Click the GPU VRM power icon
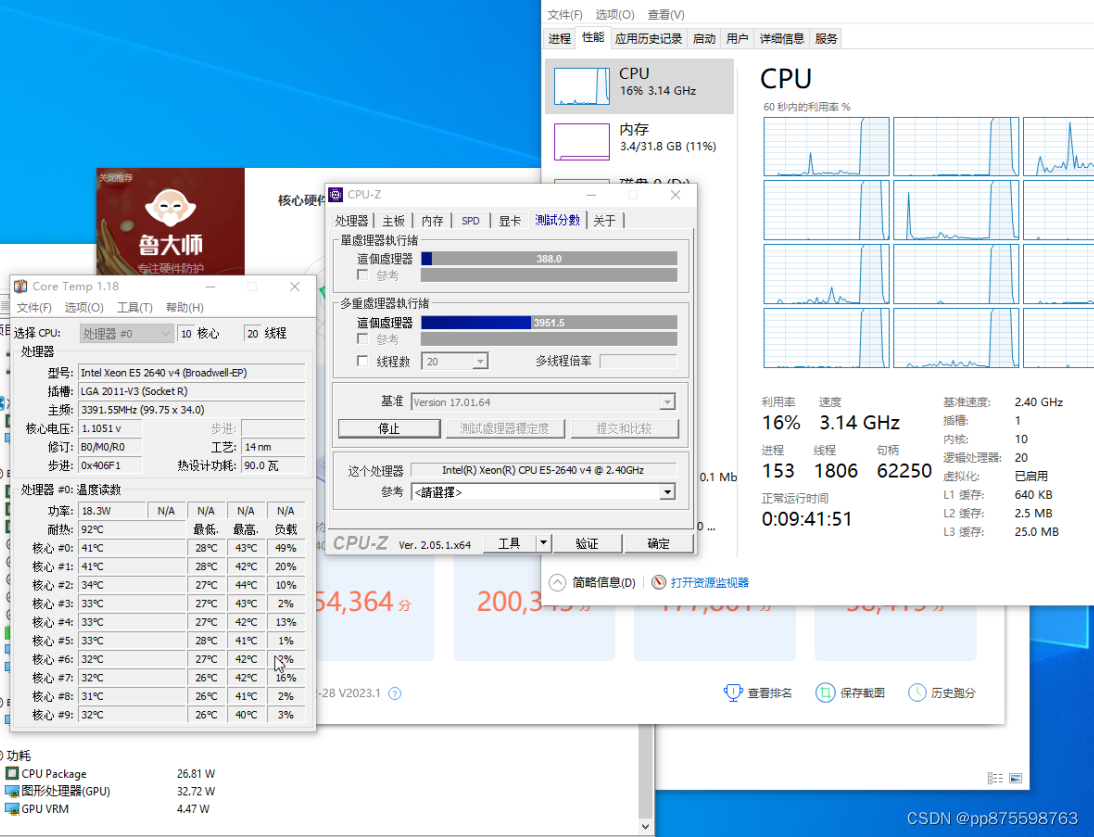The height and width of the screenshot is (837, 1094). pyautogui.click(x=12, y=809)
